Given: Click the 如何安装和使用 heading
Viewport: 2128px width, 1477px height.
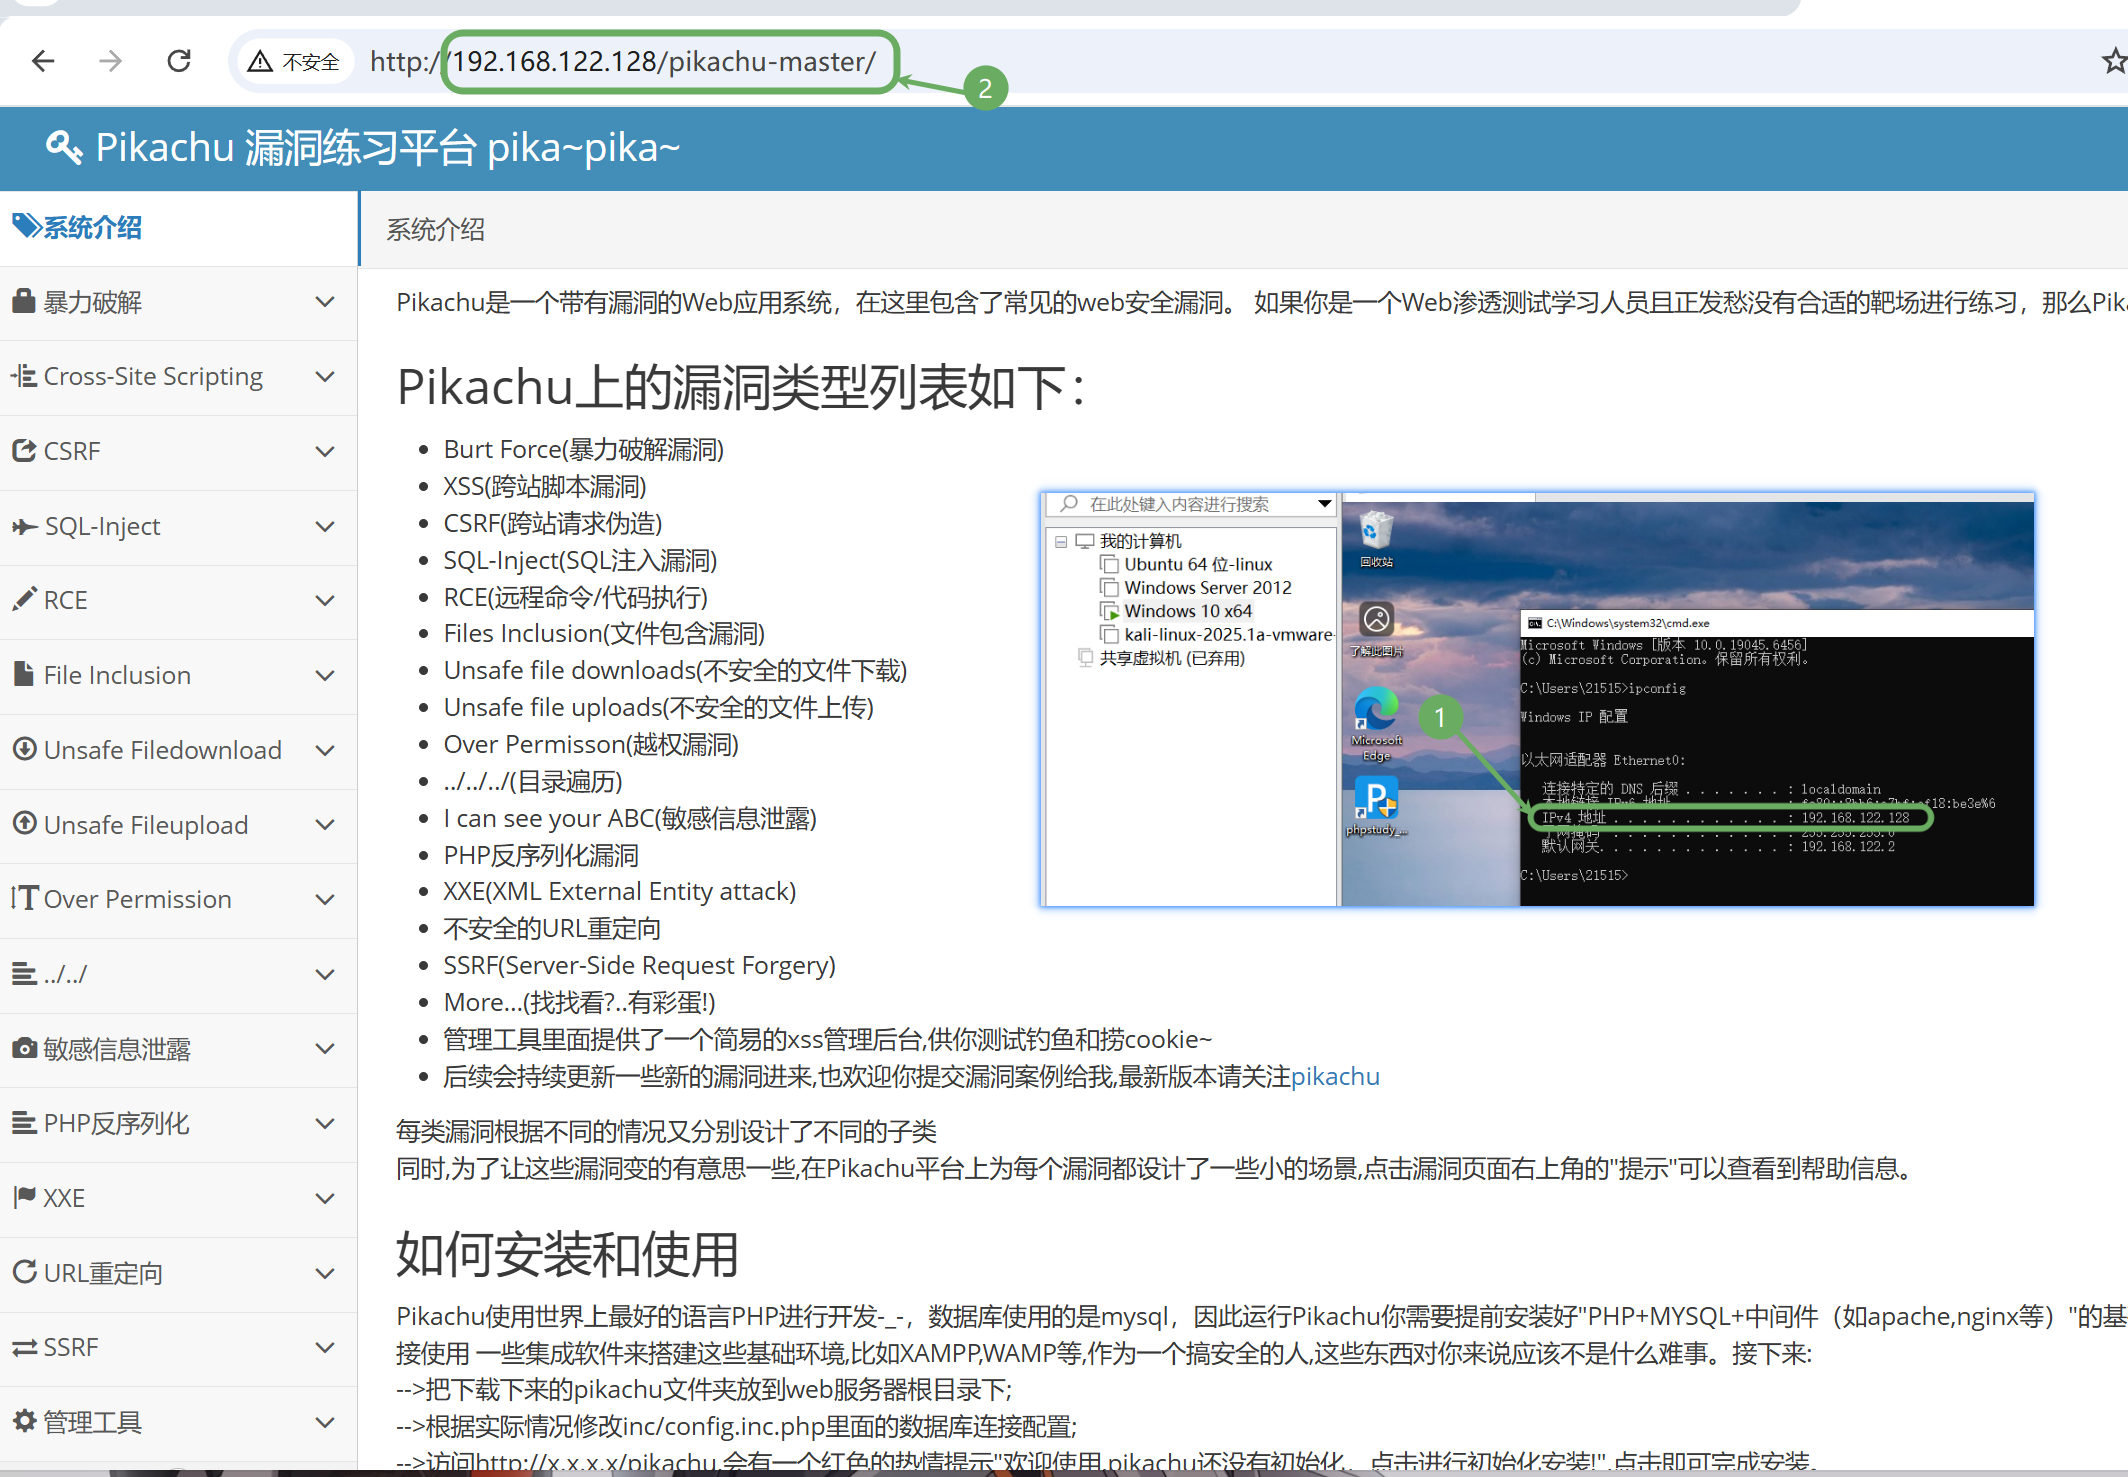Looking at the screenshot, I should (567, 1253).
